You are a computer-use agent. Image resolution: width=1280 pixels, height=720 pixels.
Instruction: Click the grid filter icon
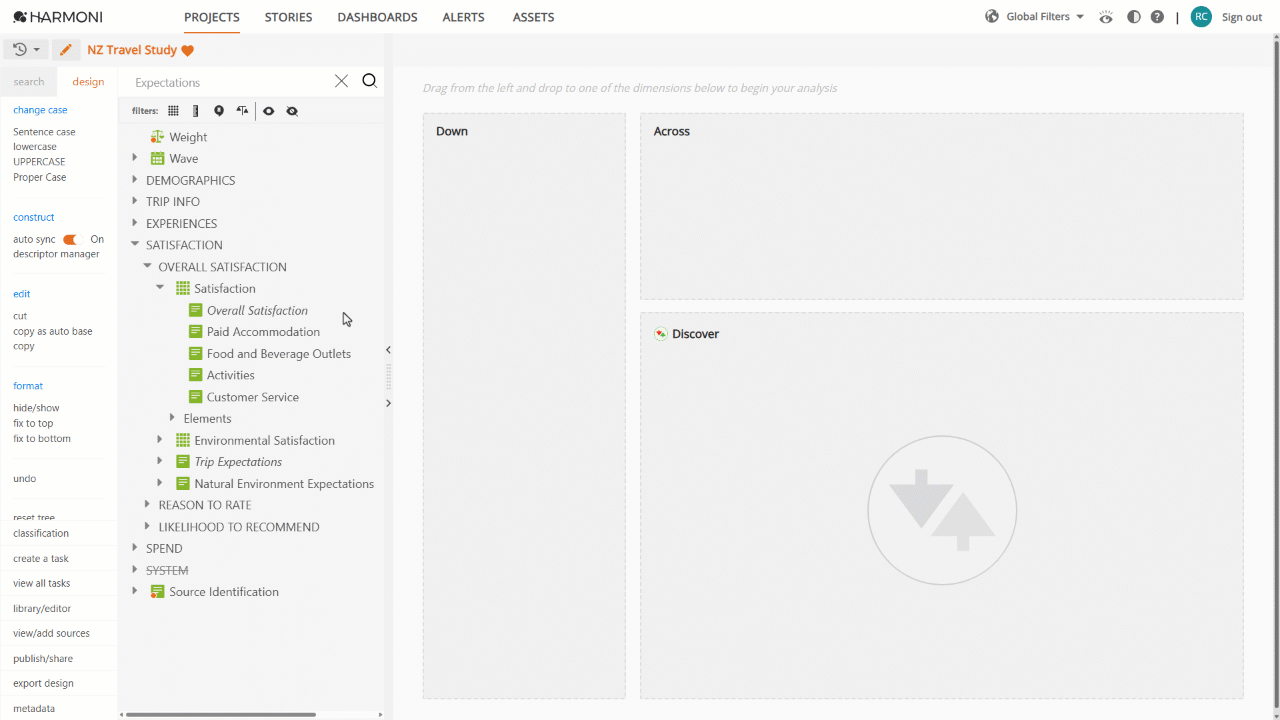(173, 111)
